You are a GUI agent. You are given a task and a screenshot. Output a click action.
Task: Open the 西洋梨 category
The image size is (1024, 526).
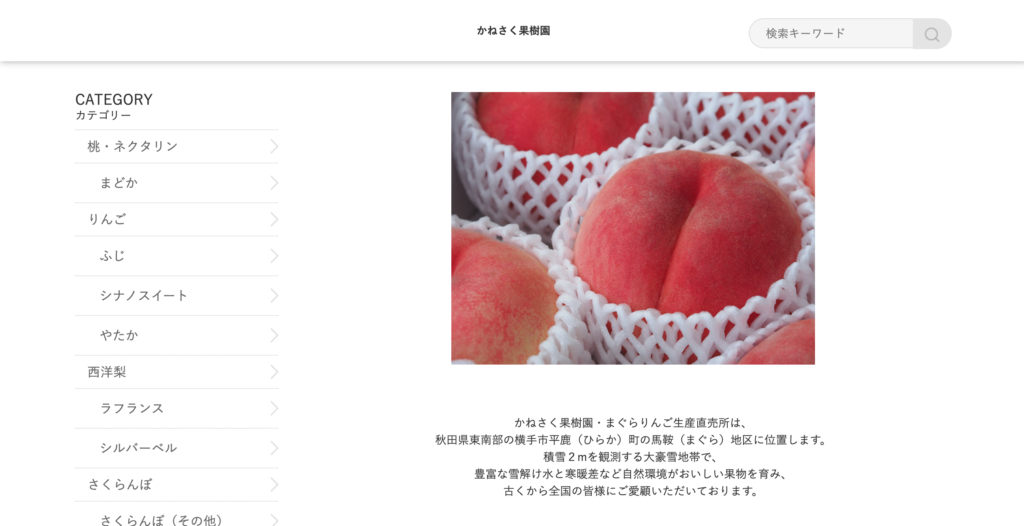[x=176, y=372]
